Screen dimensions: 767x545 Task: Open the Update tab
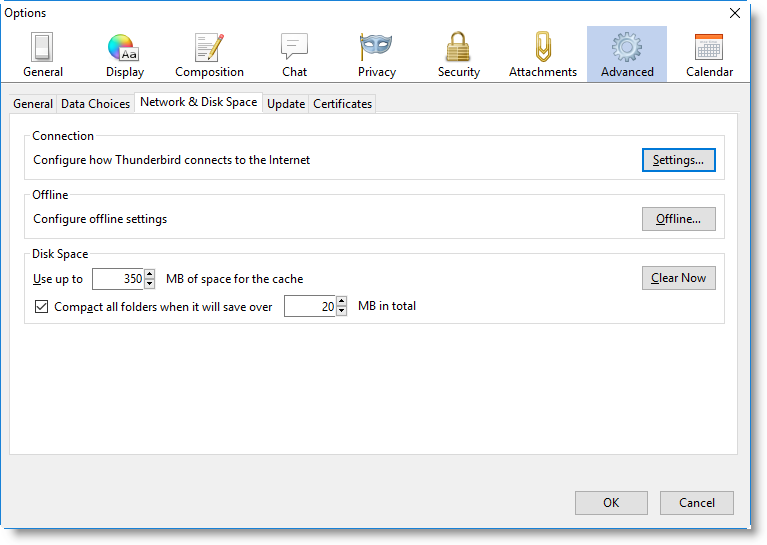(x=286, y=104)
